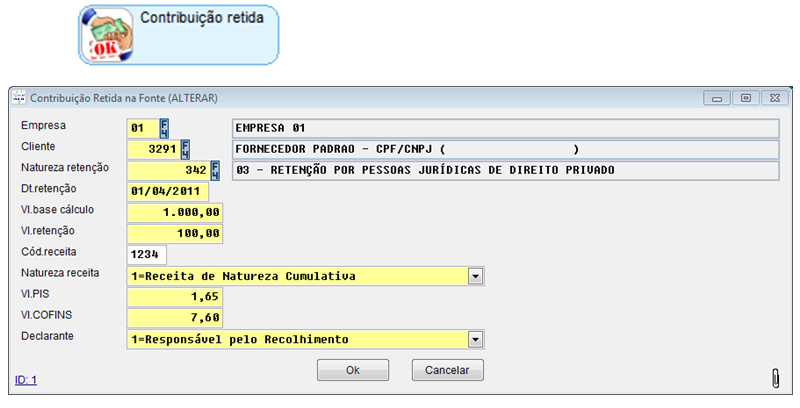Open the ID: 1 link
The image size is (800, 408).
[x=26, y=380]
